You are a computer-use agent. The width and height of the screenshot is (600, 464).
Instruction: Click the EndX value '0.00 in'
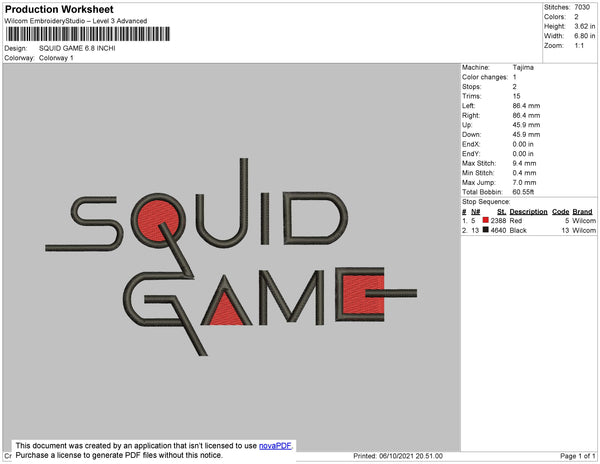click(523, 144)
